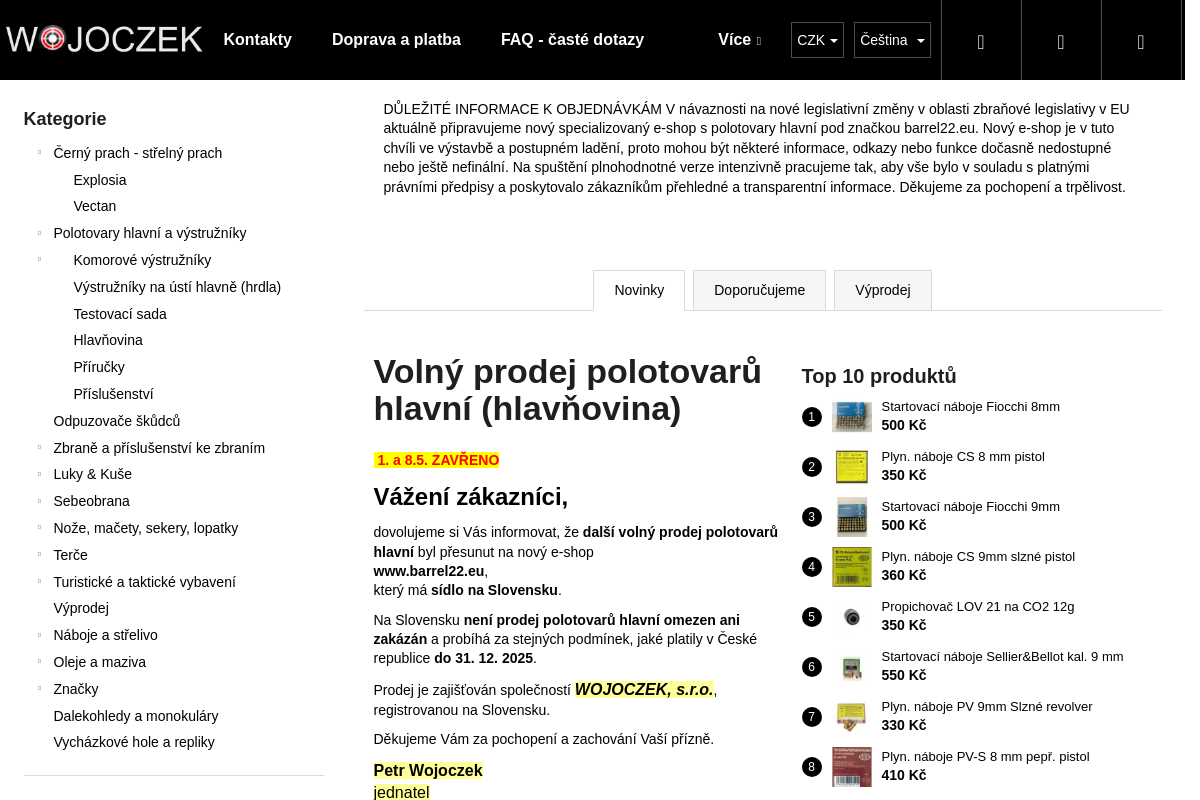Click the Top 10 produktů heading
The image size is (1200, 800).
tap(879, 376)
